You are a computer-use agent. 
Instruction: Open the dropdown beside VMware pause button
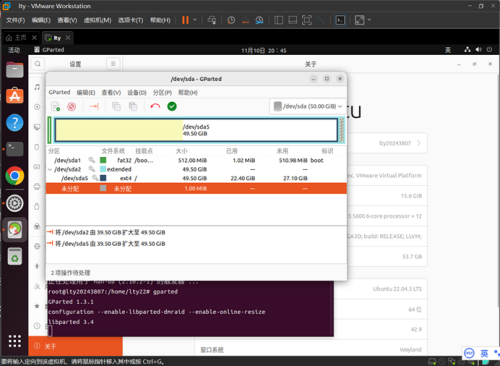195,20
